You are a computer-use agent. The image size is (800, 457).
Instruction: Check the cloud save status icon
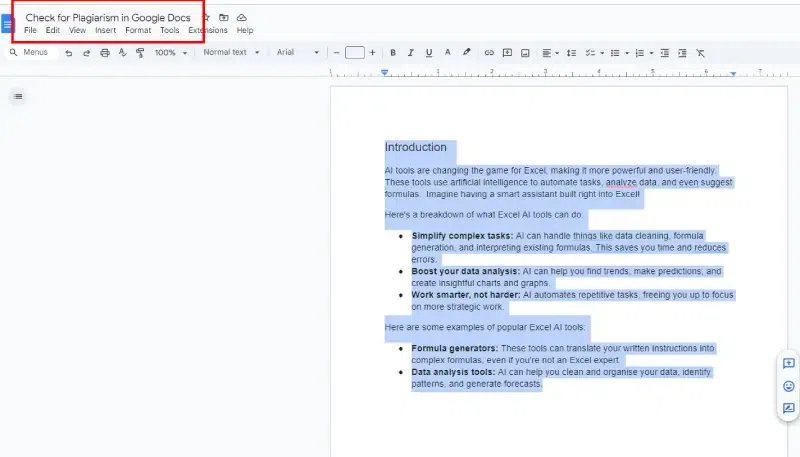pyautogui.click(x=242, y=17)
